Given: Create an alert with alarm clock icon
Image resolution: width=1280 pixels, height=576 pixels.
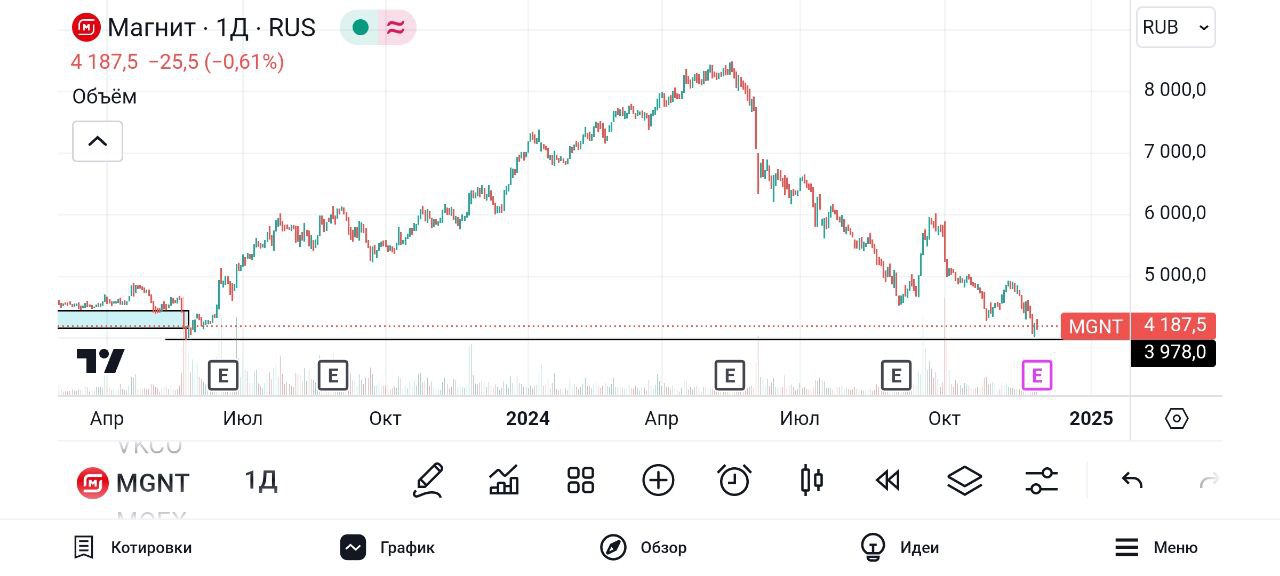Looking at the screenshot, I should tap(735, 481).
